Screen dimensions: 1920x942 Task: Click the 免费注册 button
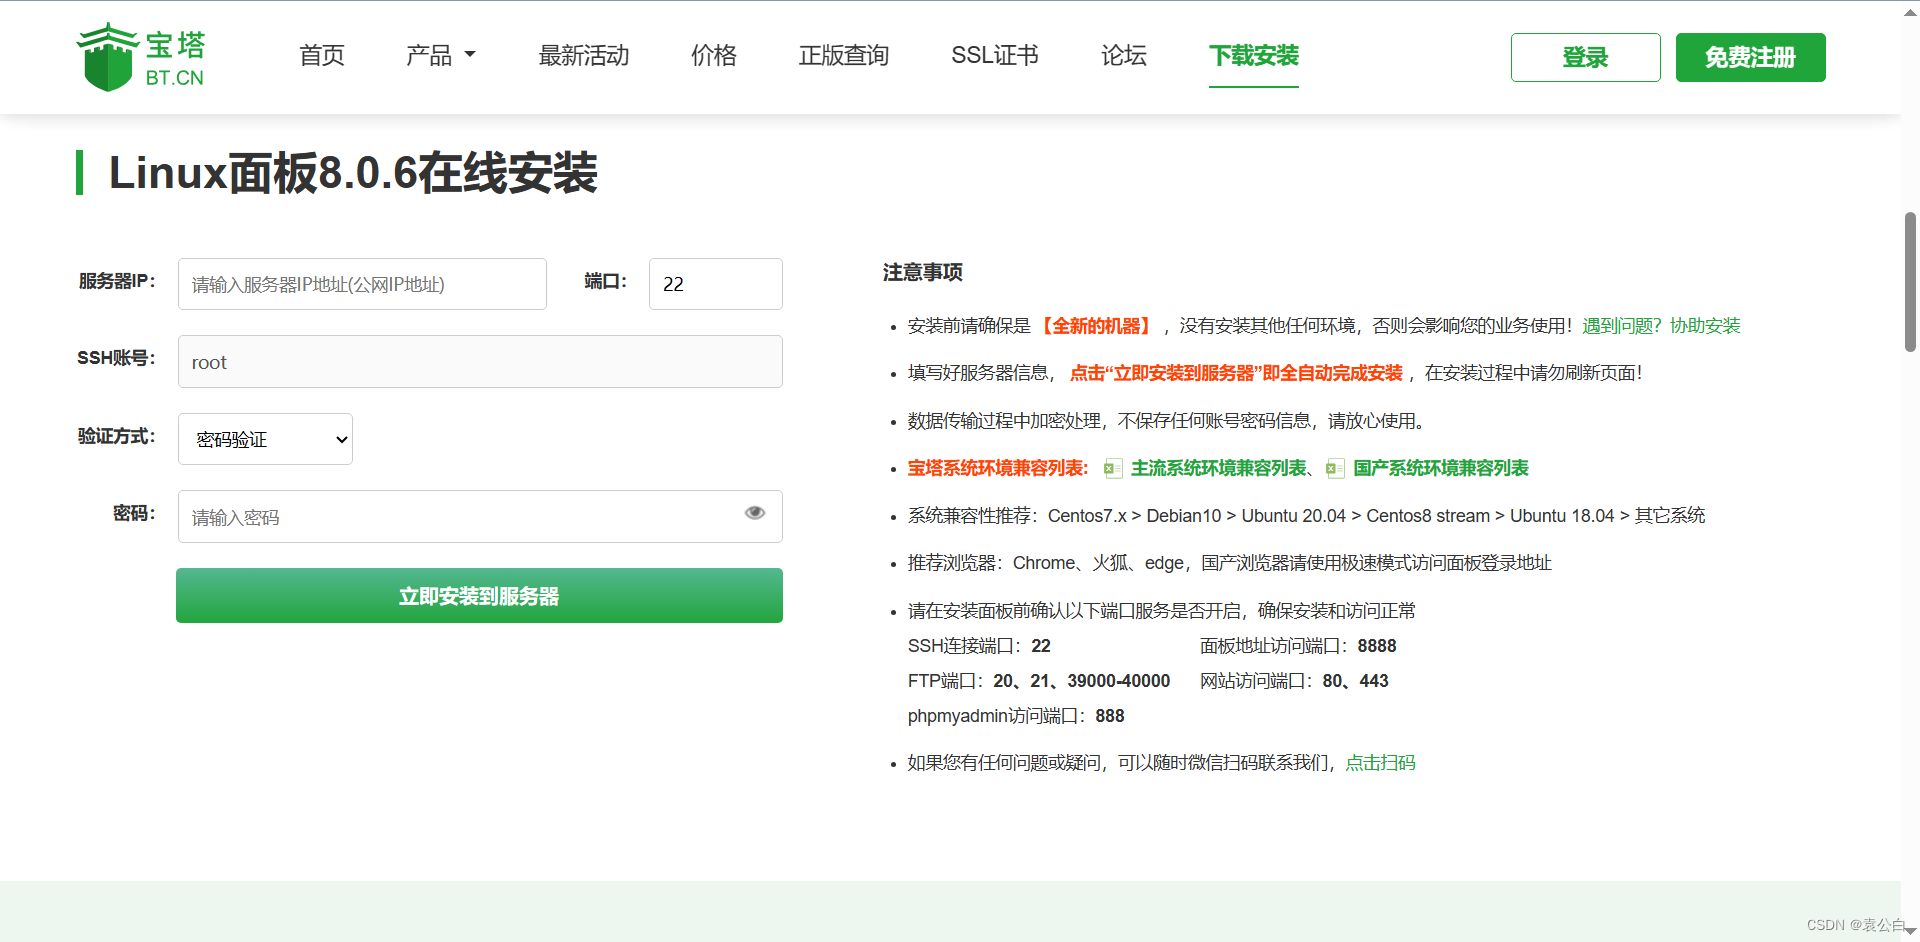click(x=1751, y=57)
